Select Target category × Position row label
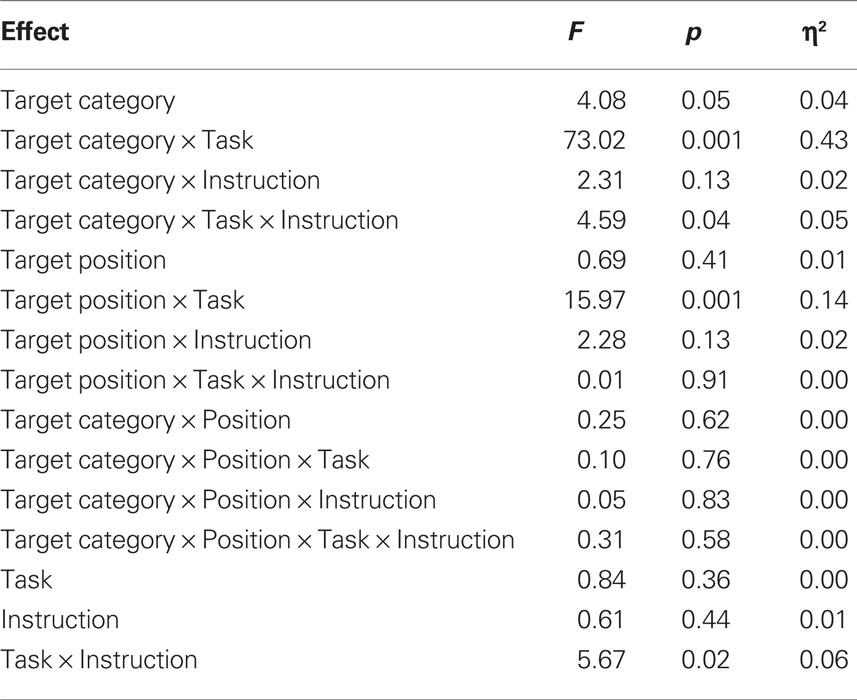 145,421
